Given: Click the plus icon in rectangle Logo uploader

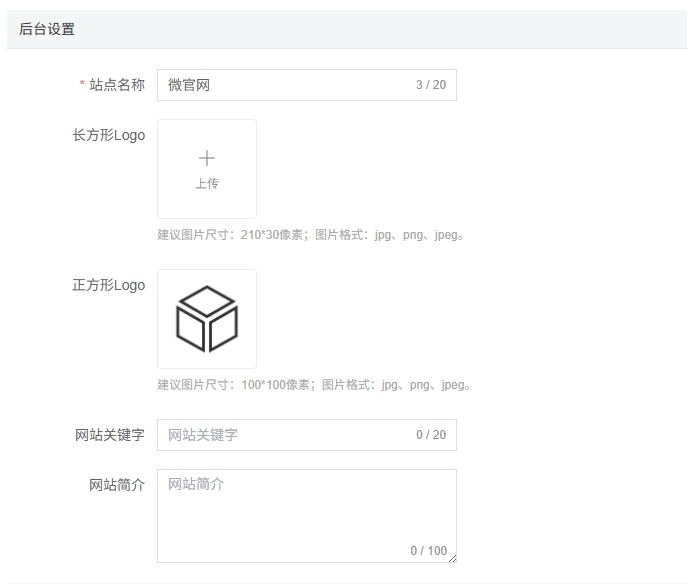Looking at the screenshot, I should [x=207, y=158].
